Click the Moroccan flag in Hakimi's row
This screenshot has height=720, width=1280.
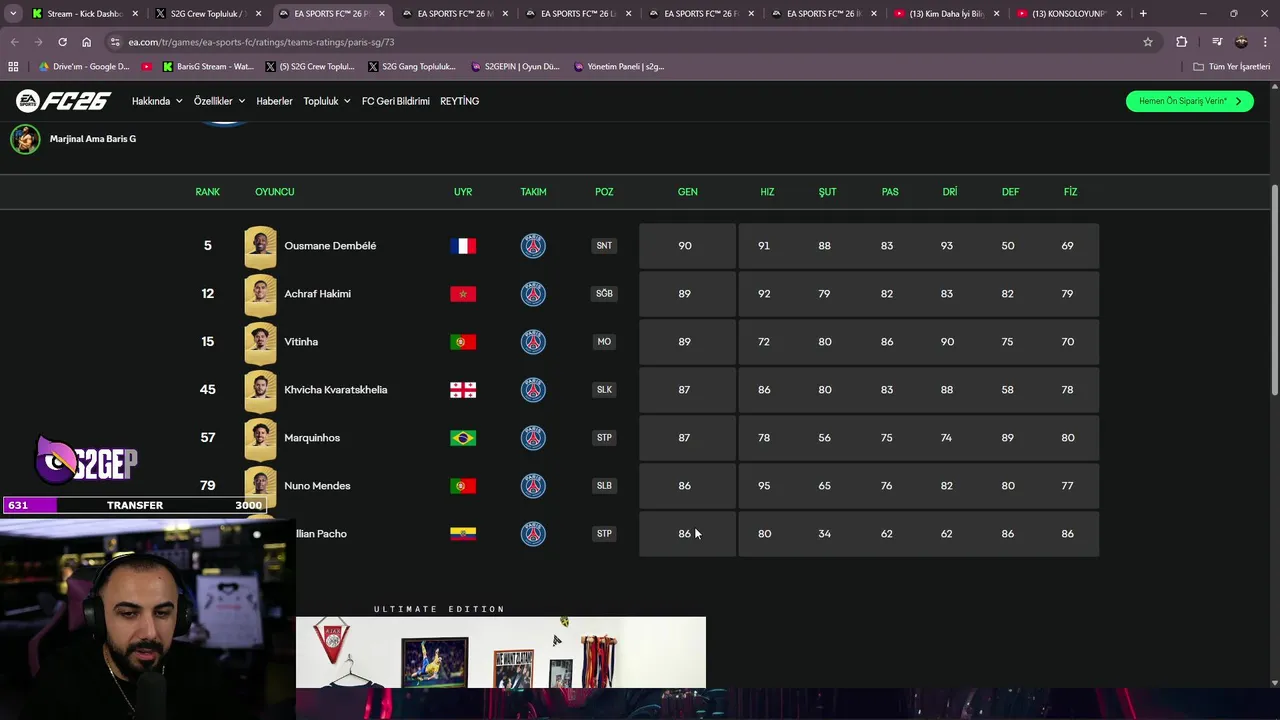click(x=463, y=294)
